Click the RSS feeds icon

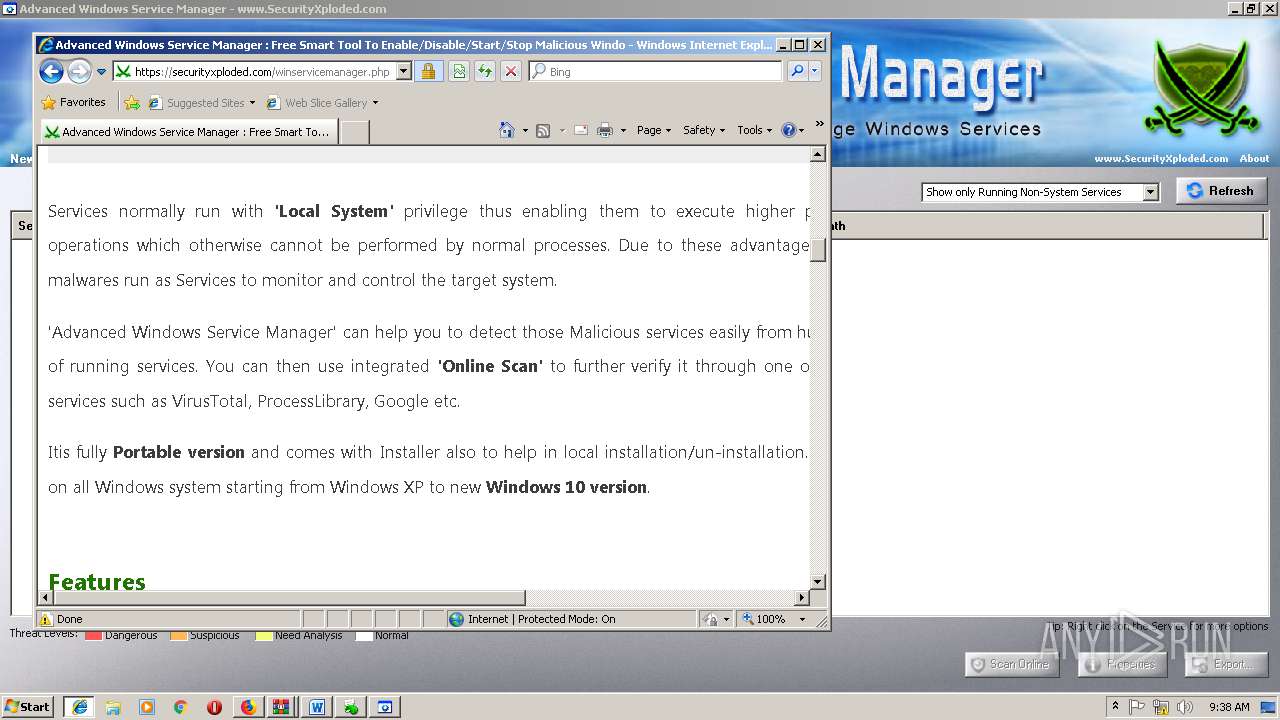(543, 130)
